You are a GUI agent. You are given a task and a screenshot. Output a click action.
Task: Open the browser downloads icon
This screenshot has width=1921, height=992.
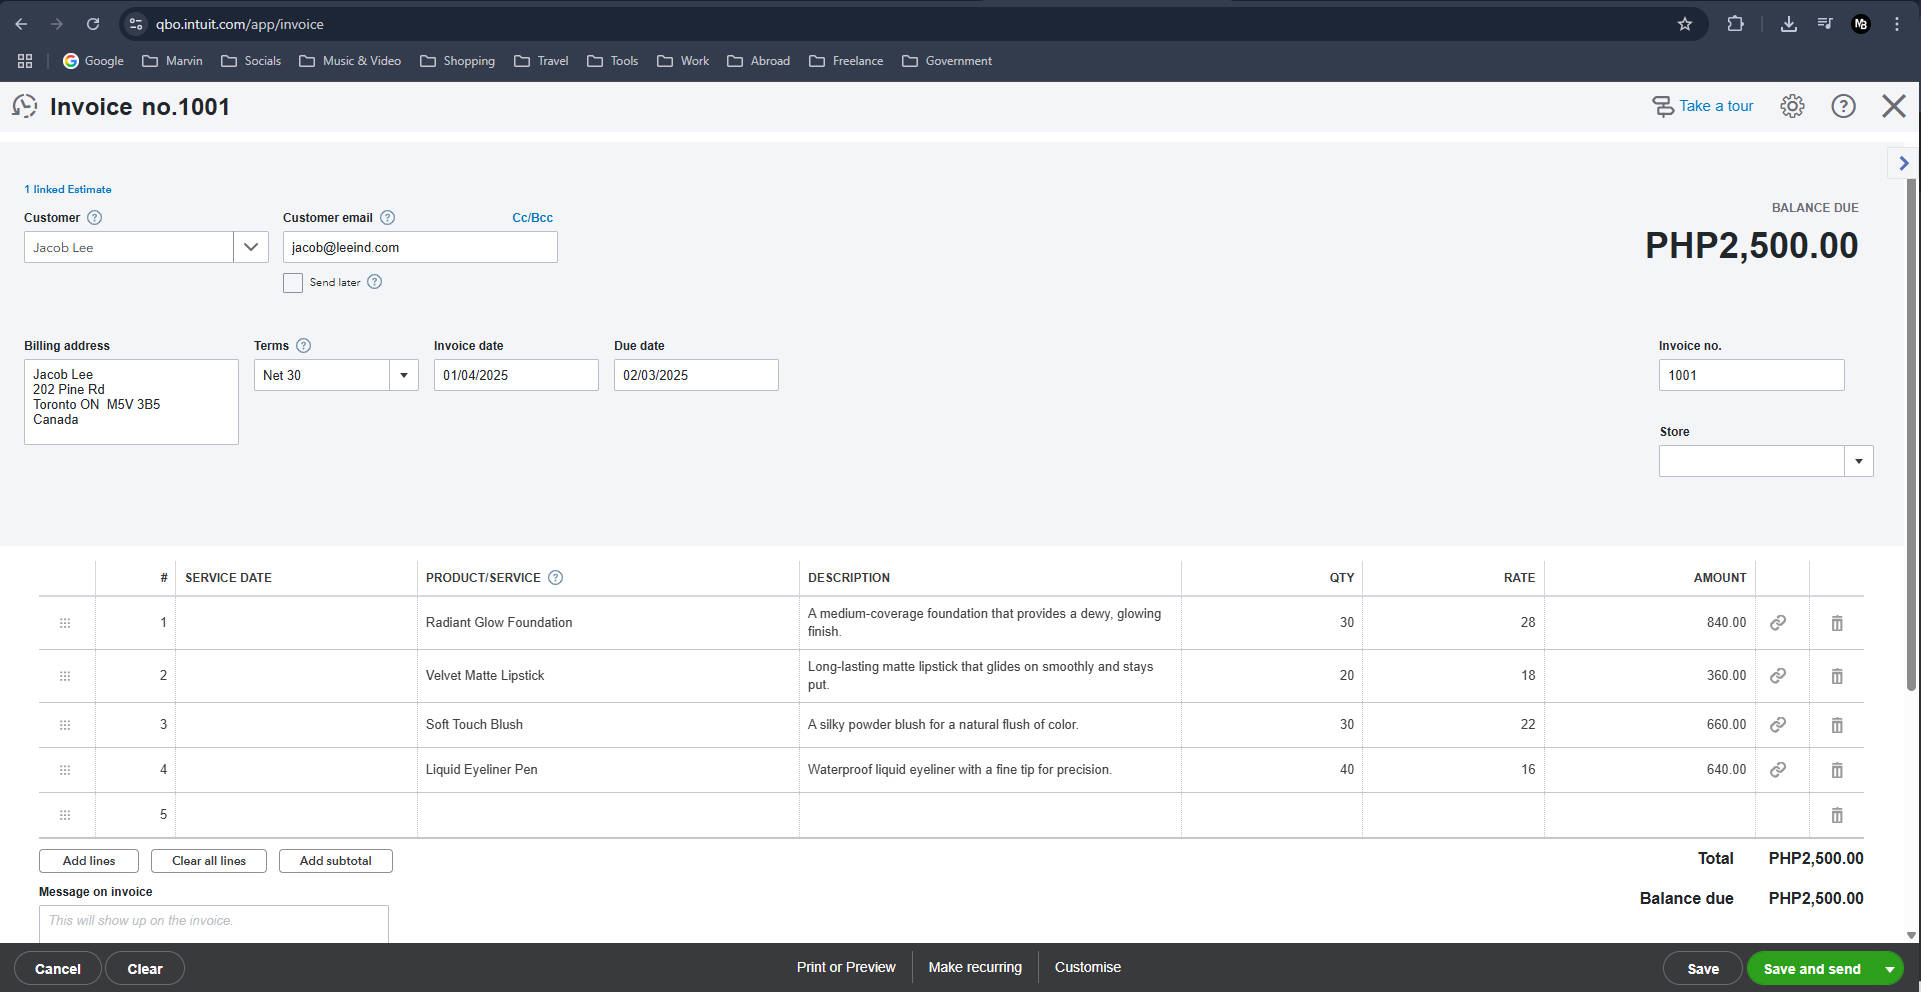(1788, 24)
